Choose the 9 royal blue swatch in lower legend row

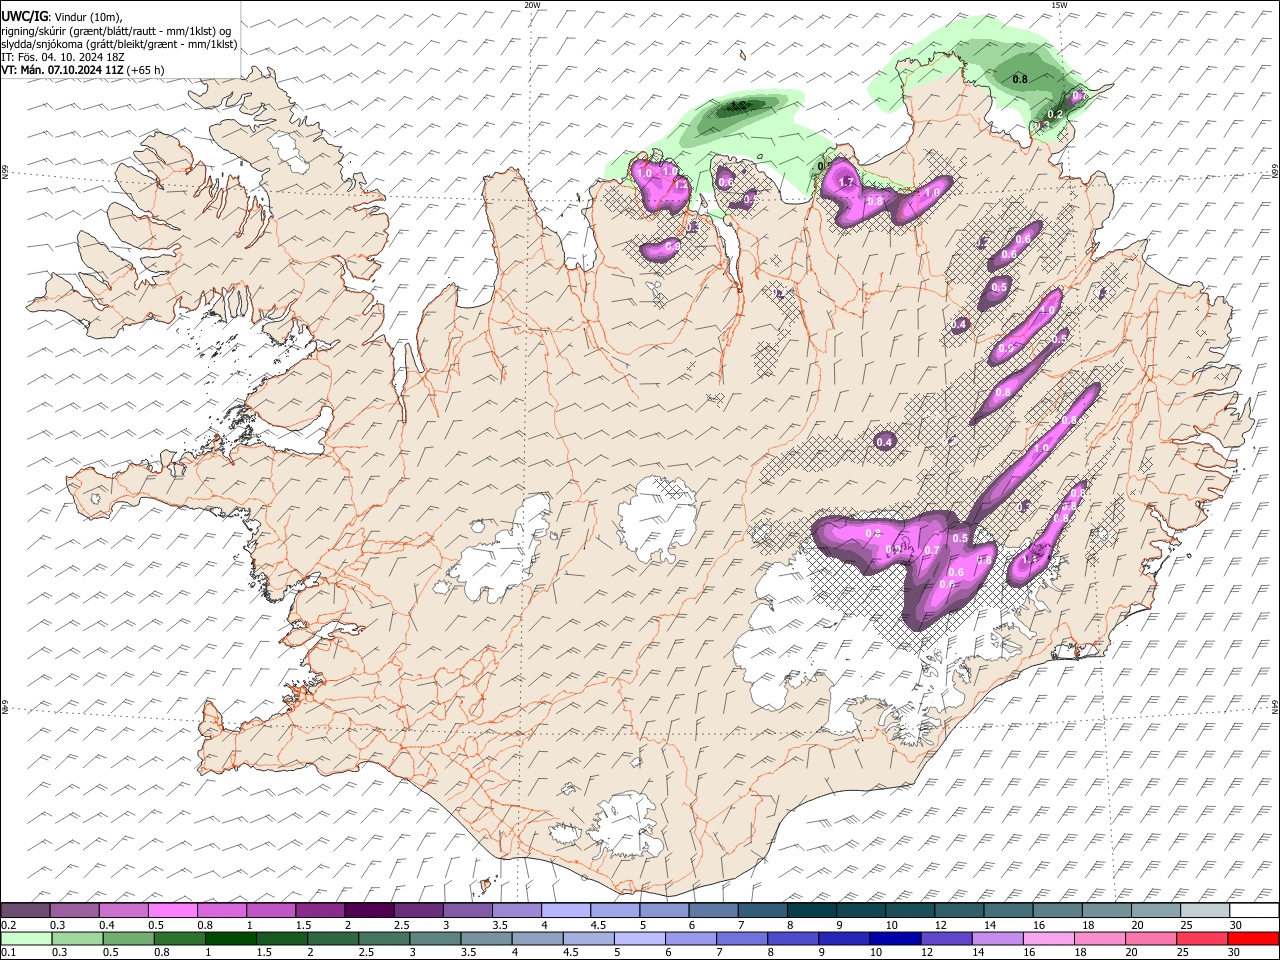tap(845, 938)
